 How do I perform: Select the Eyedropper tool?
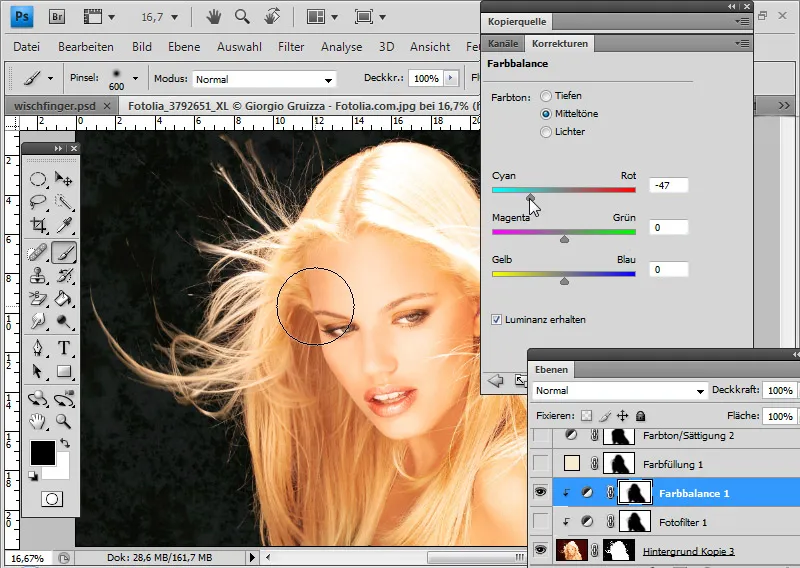(64, 225)
